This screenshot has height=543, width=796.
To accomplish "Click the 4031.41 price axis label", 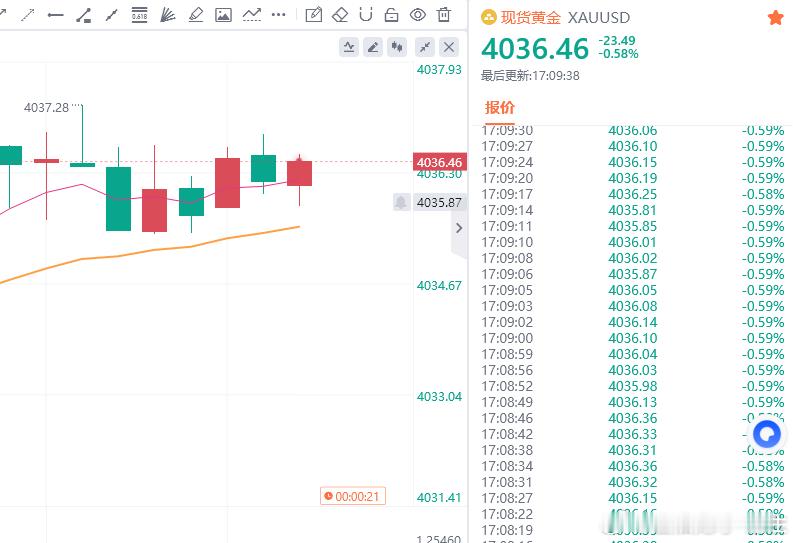I will coord(439,498).
